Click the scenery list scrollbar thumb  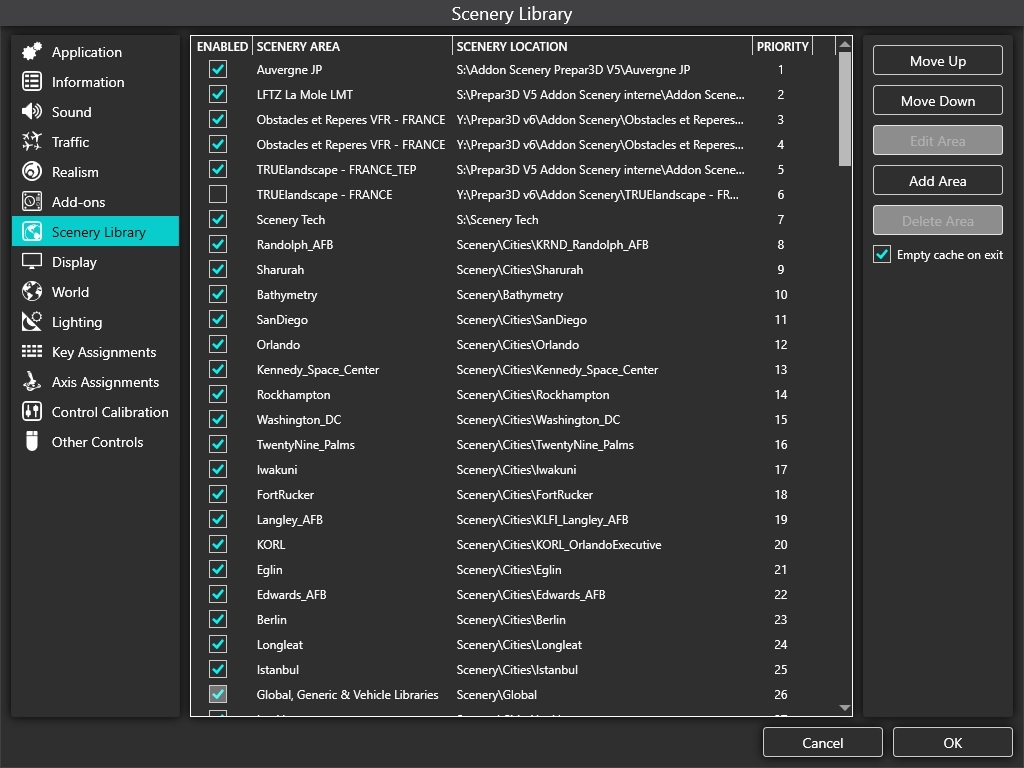coord(844,109)
